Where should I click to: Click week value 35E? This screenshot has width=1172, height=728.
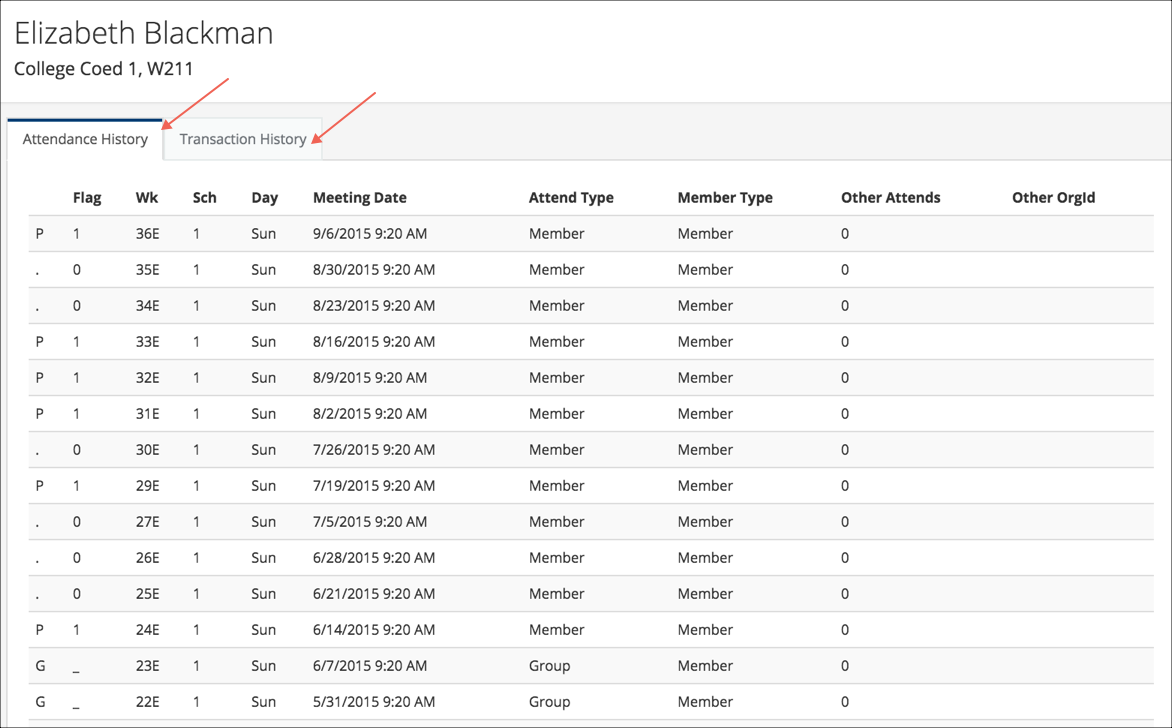147,270
